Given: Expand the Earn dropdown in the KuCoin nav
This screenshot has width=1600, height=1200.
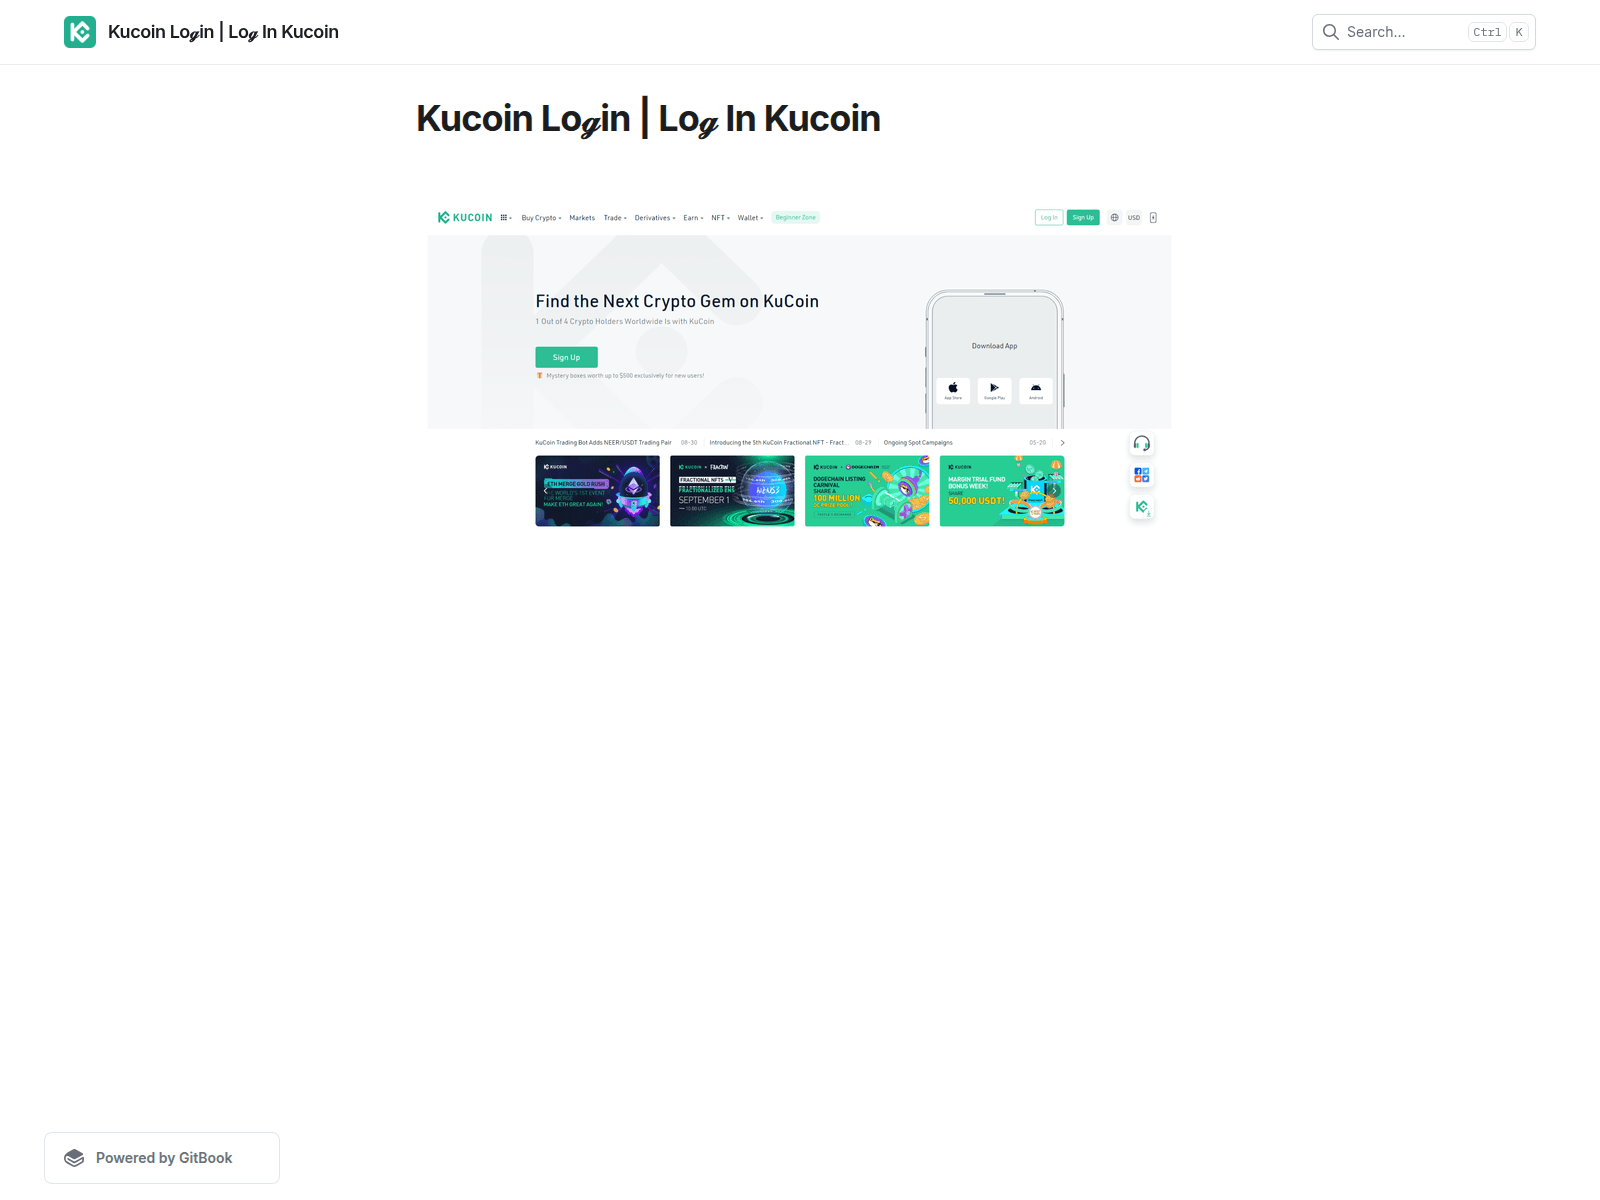Looking at the screenshot, I should point(693,217).
